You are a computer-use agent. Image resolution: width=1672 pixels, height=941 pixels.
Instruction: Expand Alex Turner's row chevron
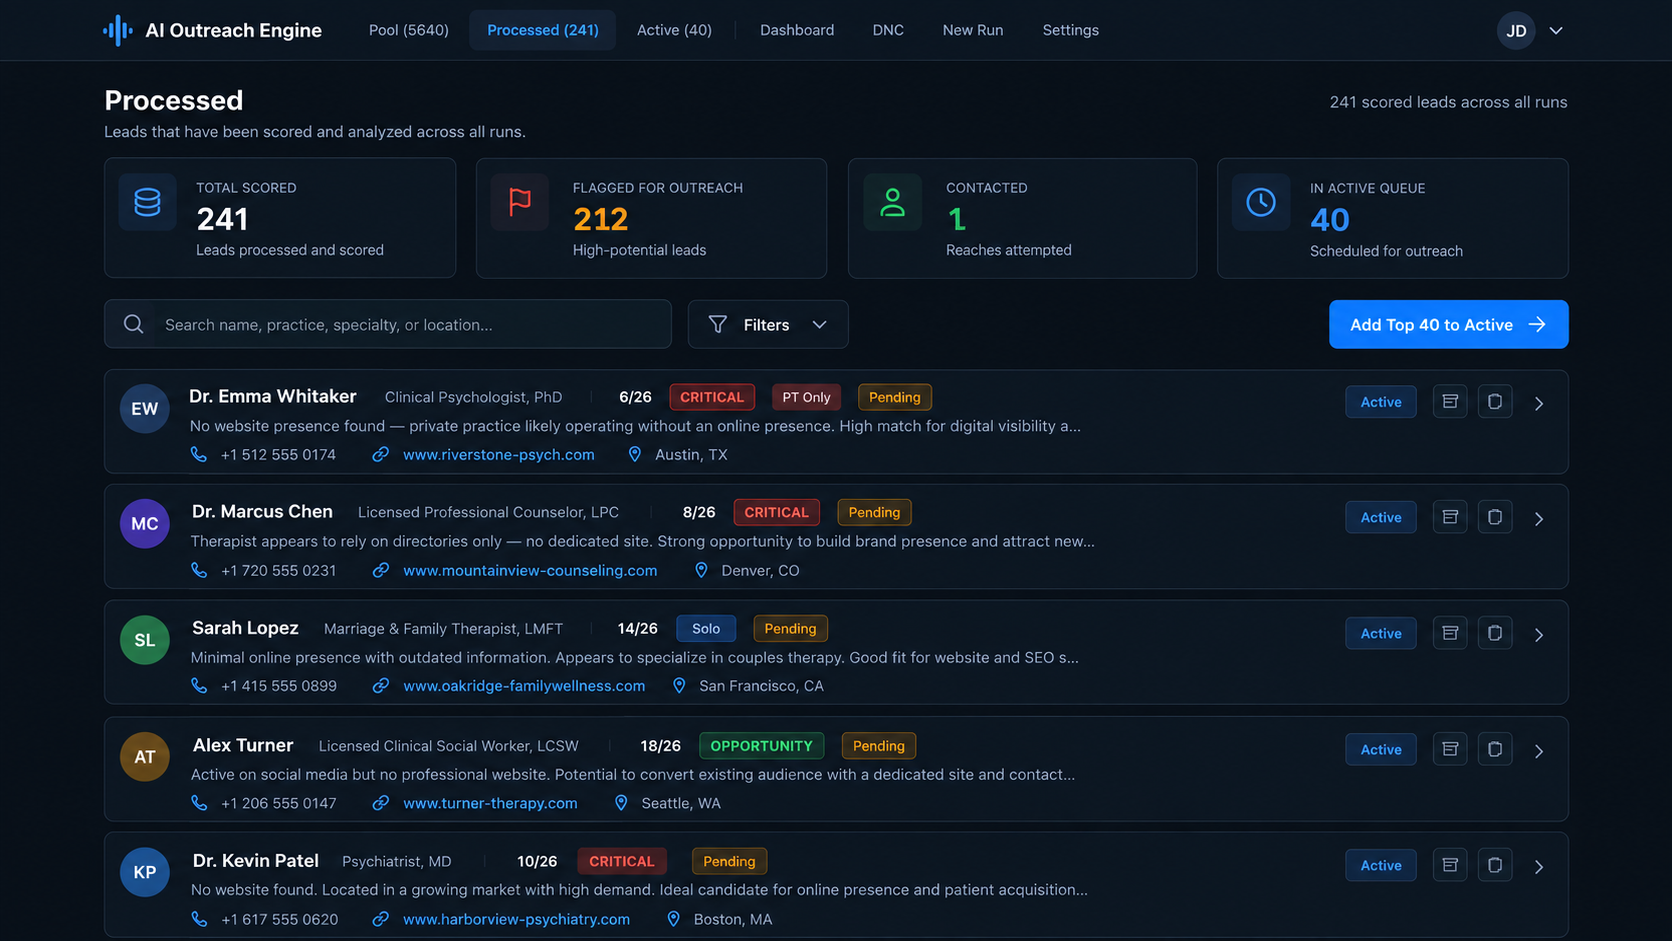click(x=1539, y=750)
